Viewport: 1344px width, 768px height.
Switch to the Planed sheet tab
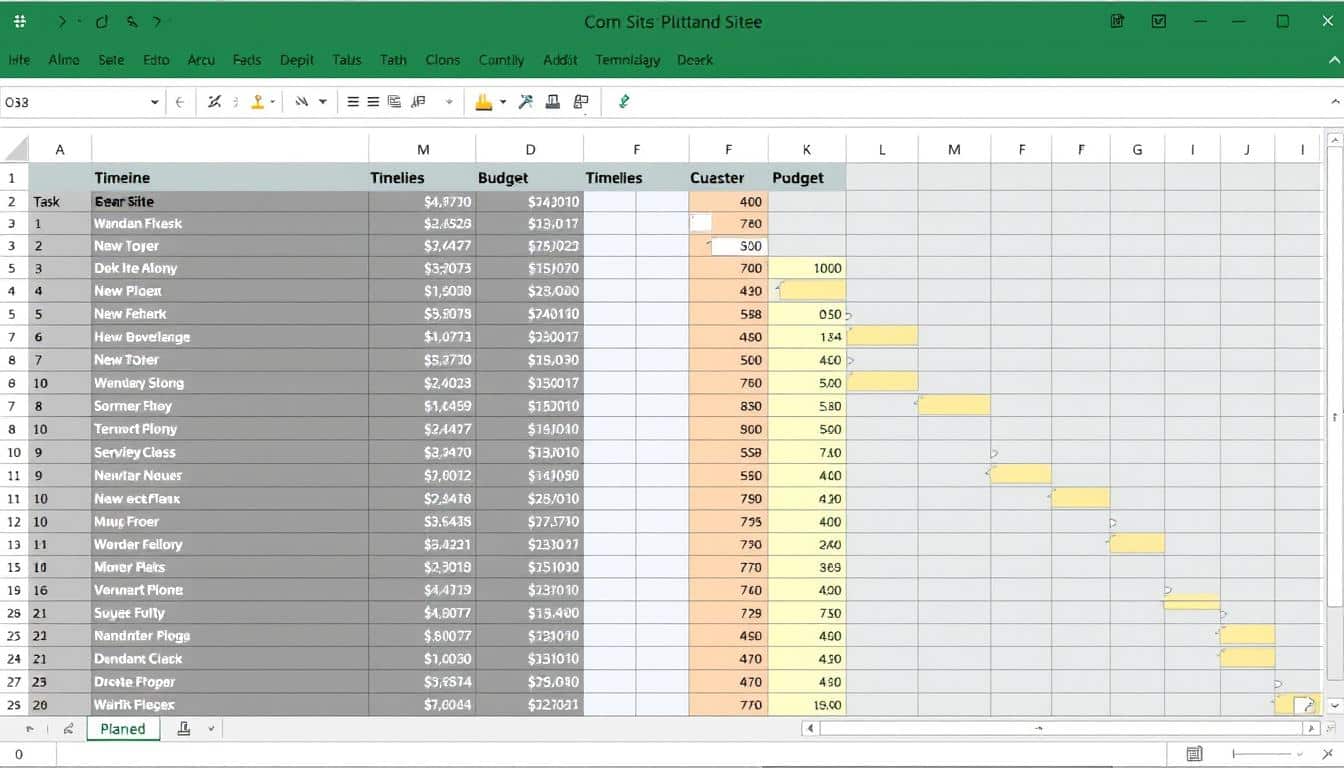tap(123, 729)
